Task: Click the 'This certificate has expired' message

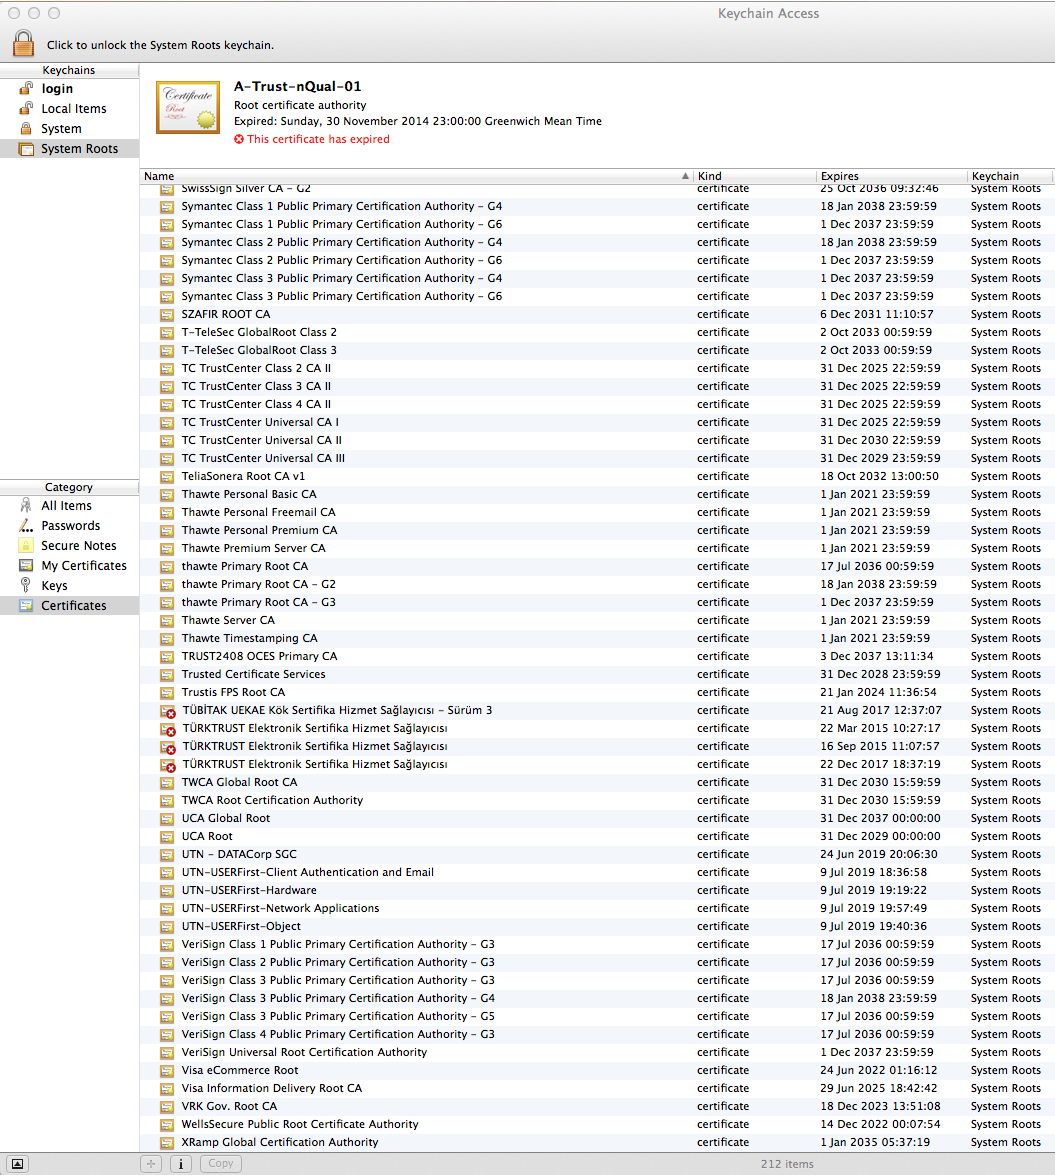Action: click(318, 139)
